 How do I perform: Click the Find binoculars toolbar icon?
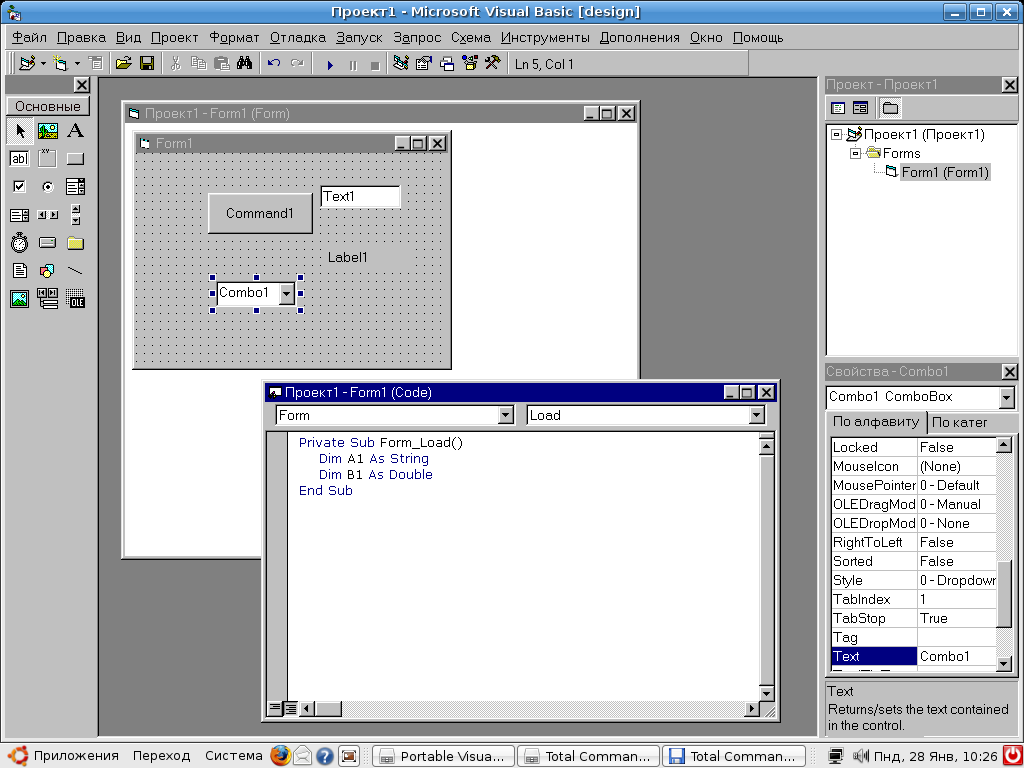[244, 64]
